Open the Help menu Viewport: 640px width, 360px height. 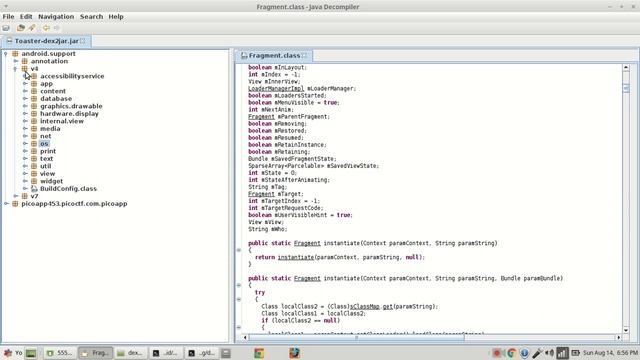pos(116,17)
